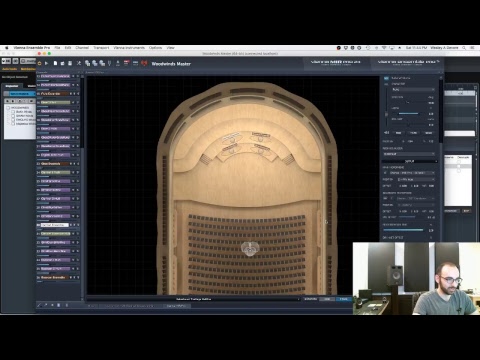
Task: Click the power icon in the Vienna toolbar
Action: pyautogui.click(x=40, y=63)
